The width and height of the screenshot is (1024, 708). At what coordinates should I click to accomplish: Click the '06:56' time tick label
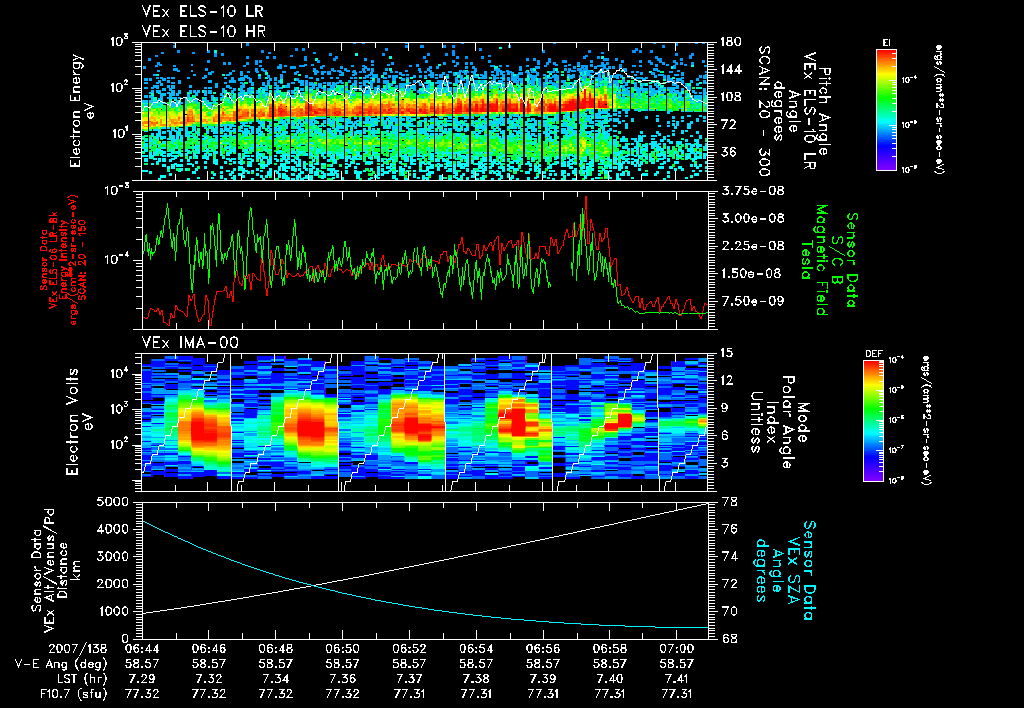coord(543,649)
